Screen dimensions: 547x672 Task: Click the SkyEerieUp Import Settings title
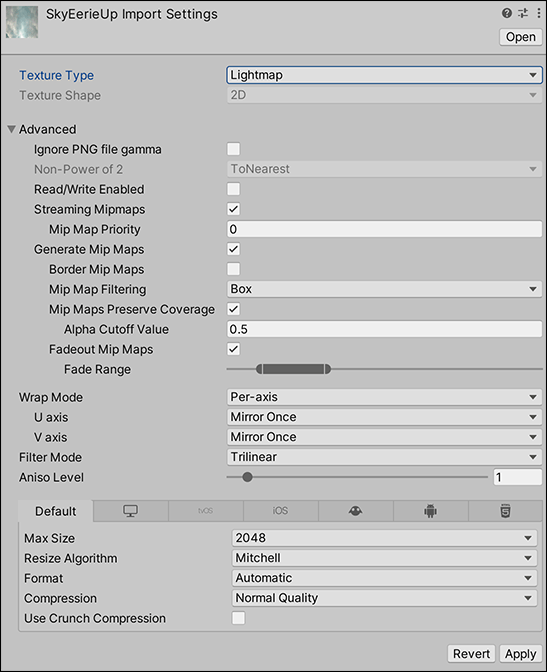(x=132, y=14)
